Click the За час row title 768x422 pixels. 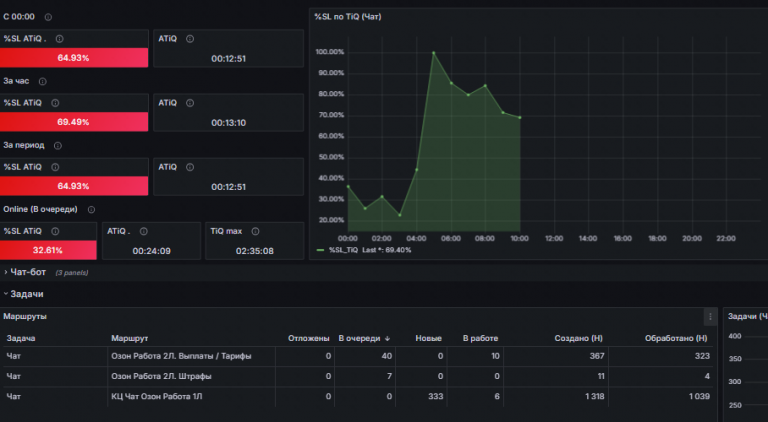click(x=16, y=81)
